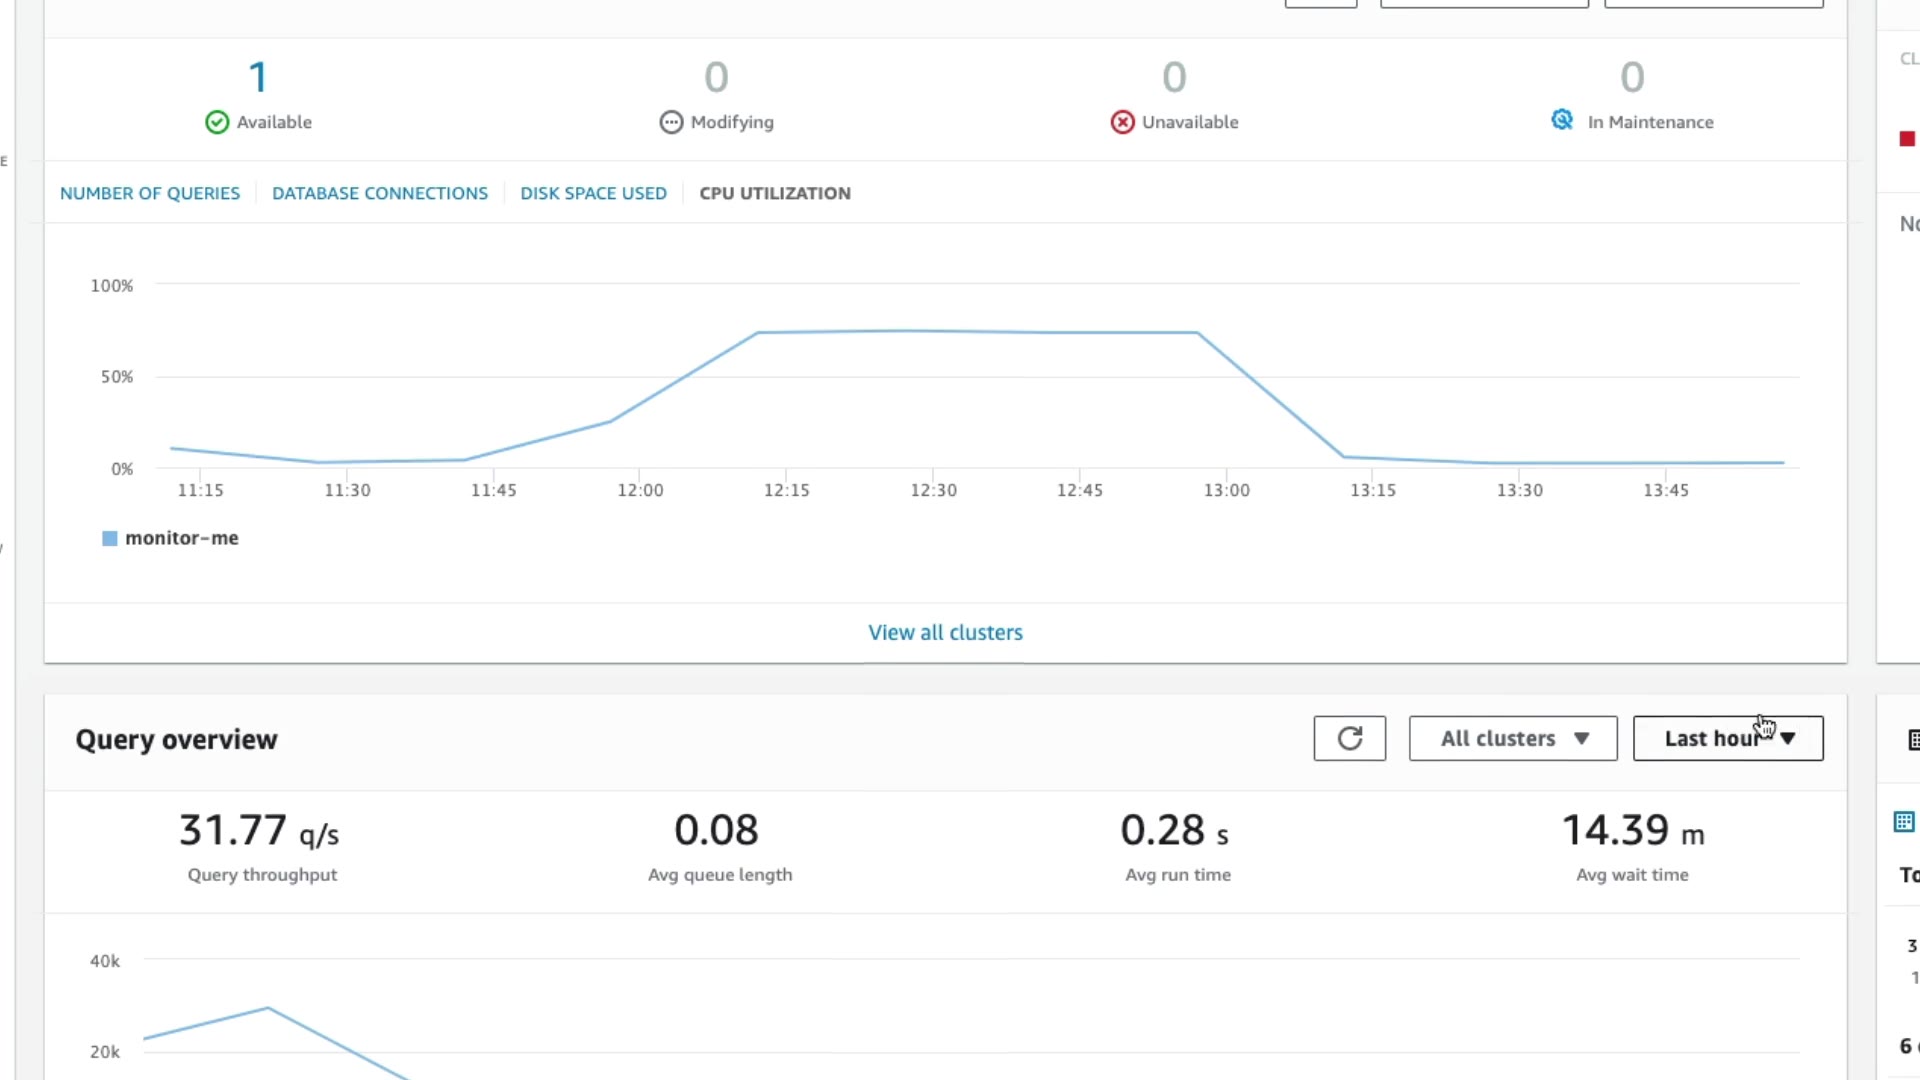1920x1080 pixels.
Task: Switch to Database Connections tab
Action: pyautogui.click(x=380, y=193)
